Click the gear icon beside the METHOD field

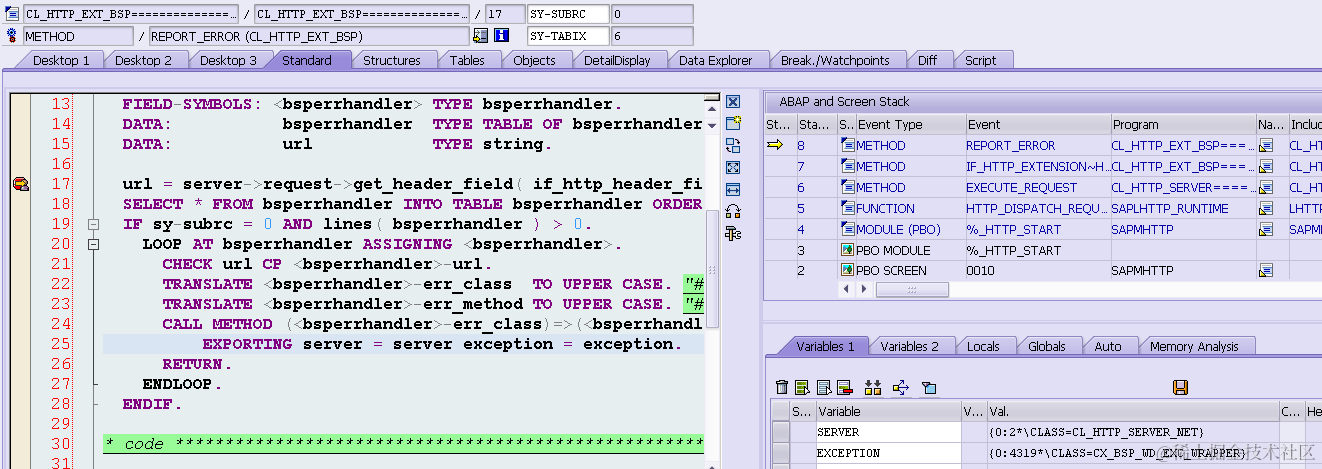point(12,36)
